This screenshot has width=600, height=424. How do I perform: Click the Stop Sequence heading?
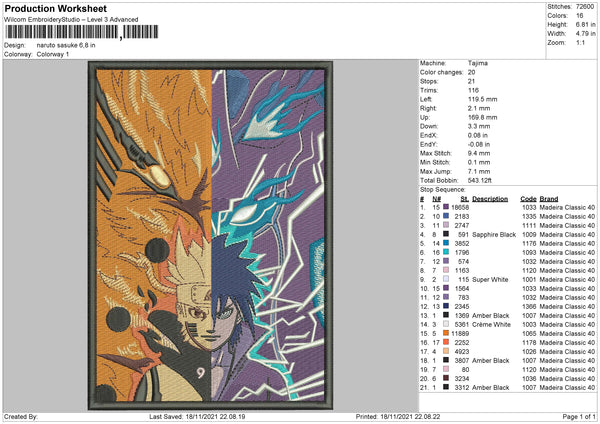[443, 190]
